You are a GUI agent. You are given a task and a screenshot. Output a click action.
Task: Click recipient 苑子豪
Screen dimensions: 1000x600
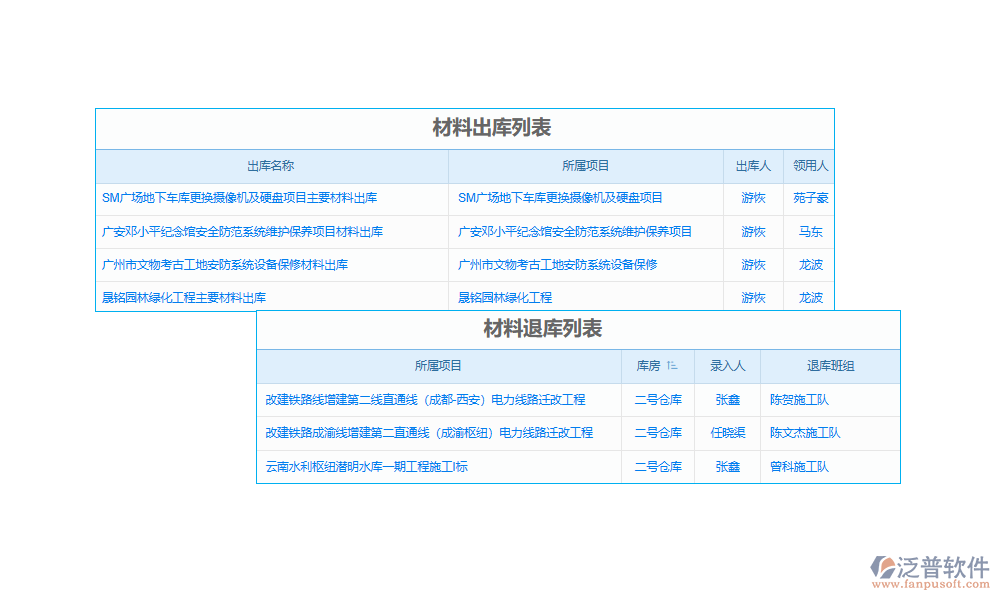pos(810,198)
